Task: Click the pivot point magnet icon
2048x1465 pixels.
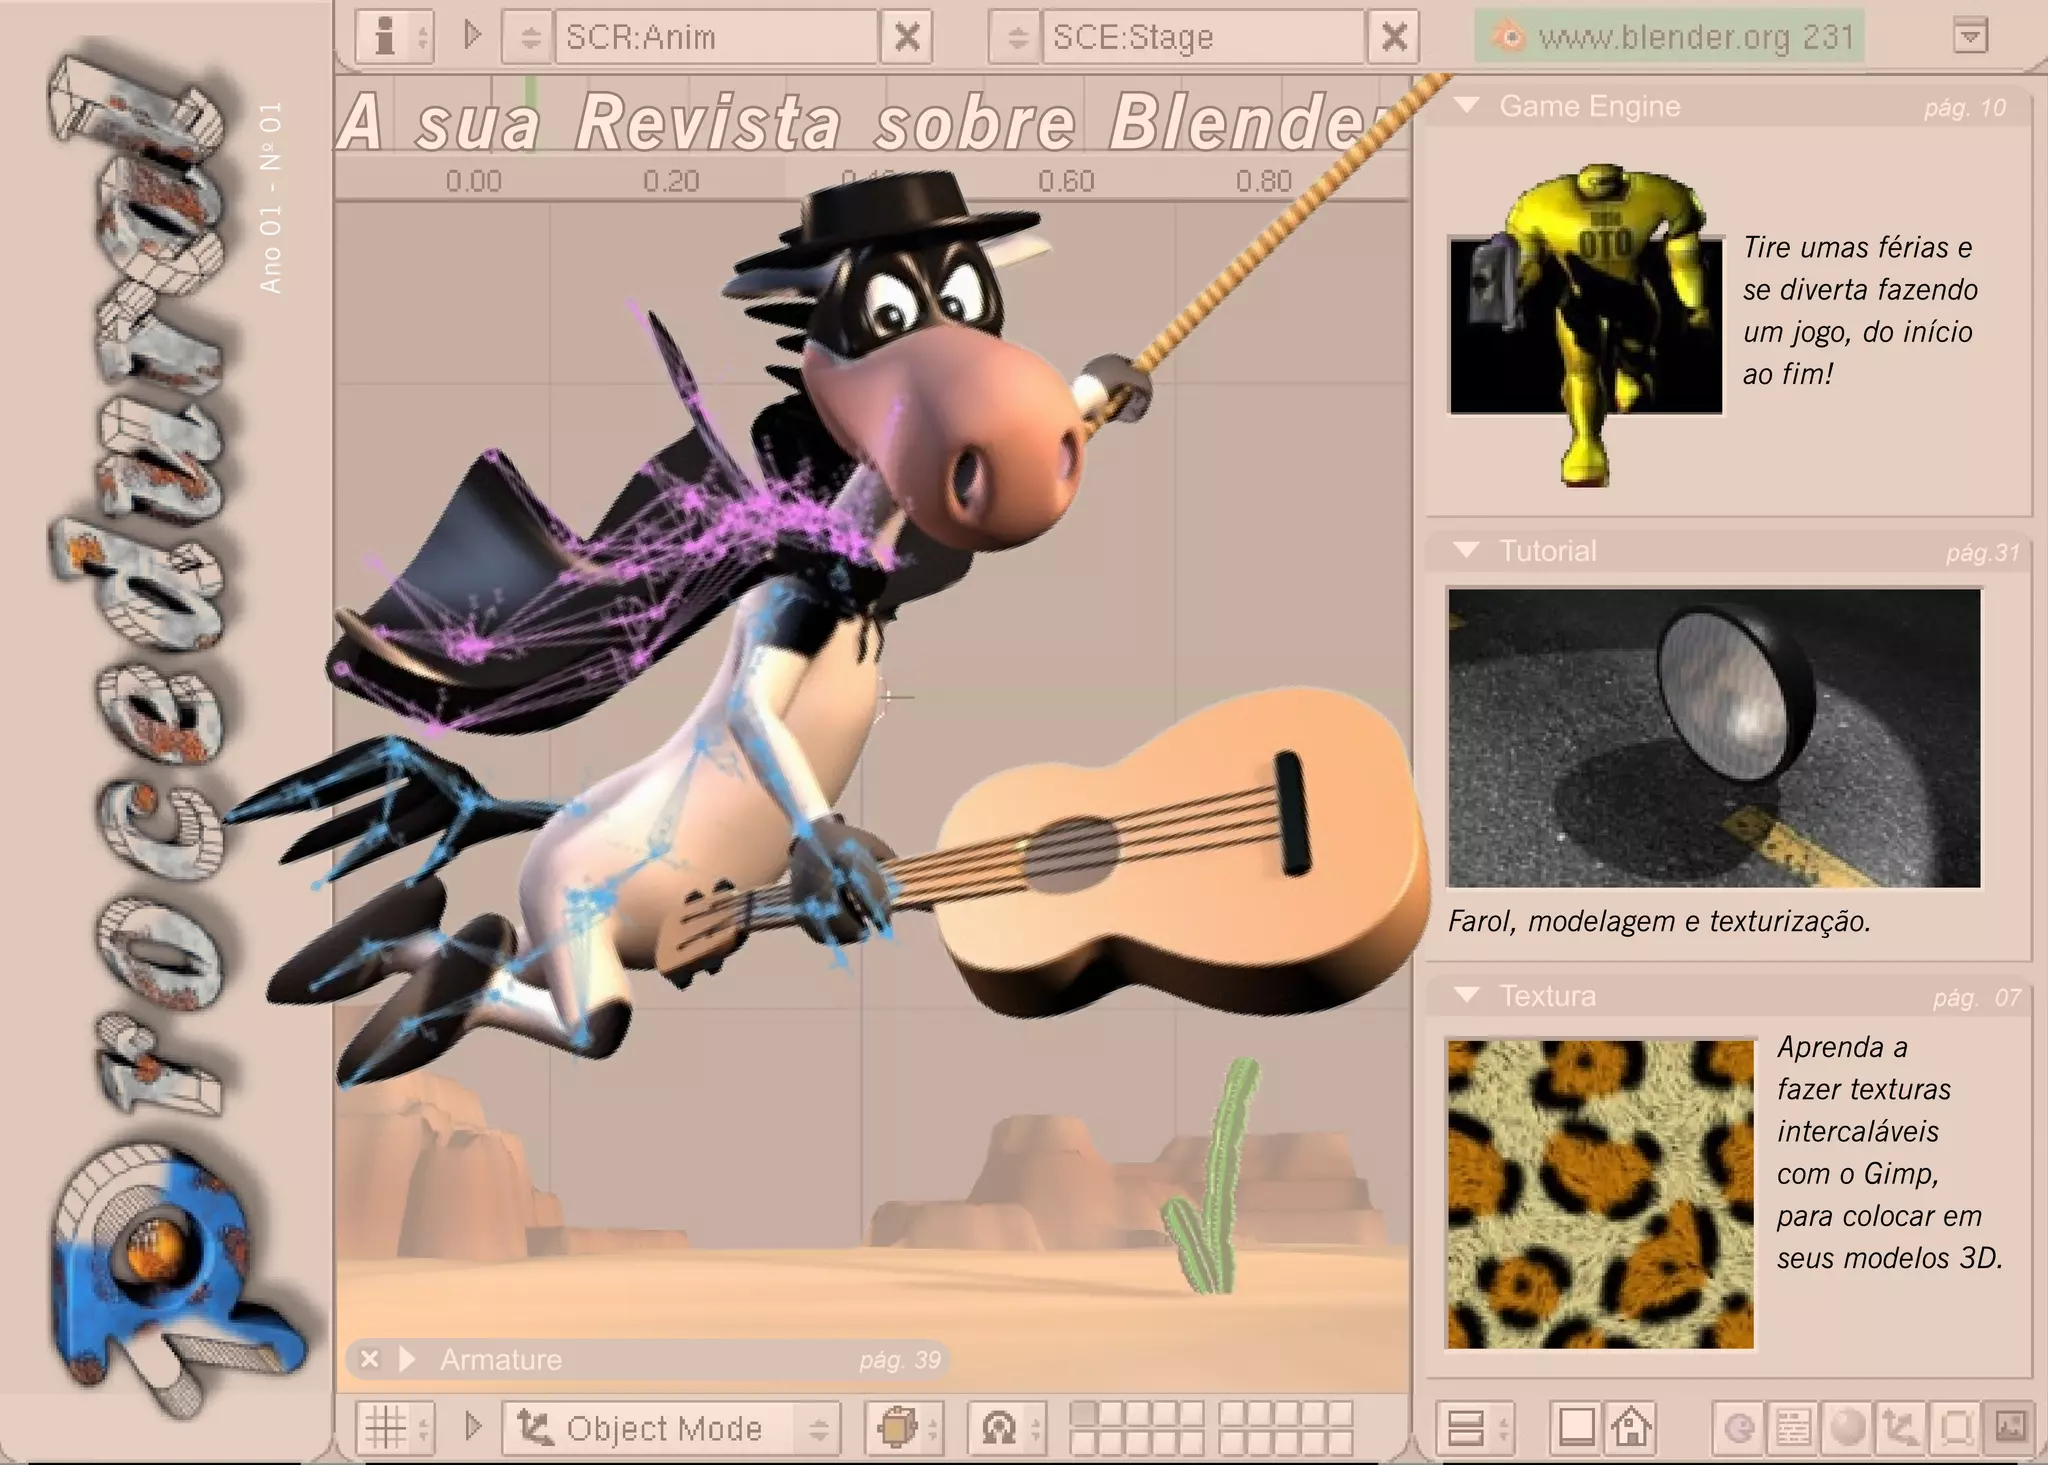Action: click(x=998, y=1427)
